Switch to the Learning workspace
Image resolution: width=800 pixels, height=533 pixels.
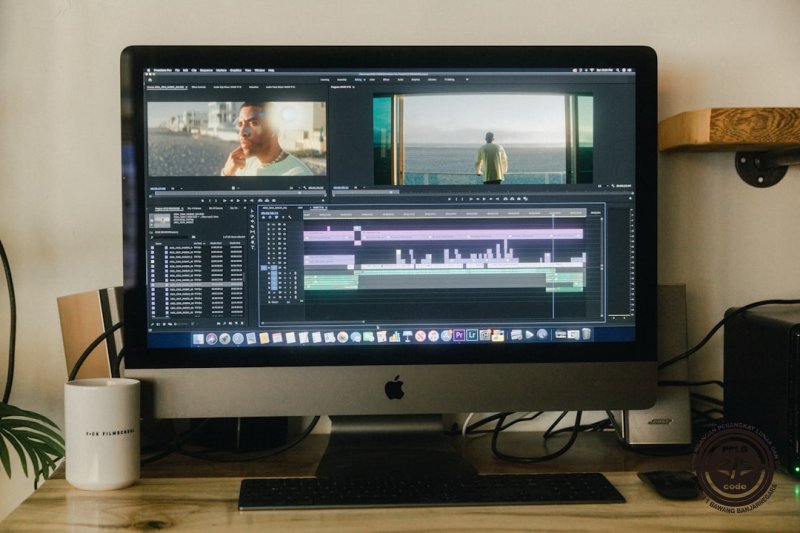324,80
